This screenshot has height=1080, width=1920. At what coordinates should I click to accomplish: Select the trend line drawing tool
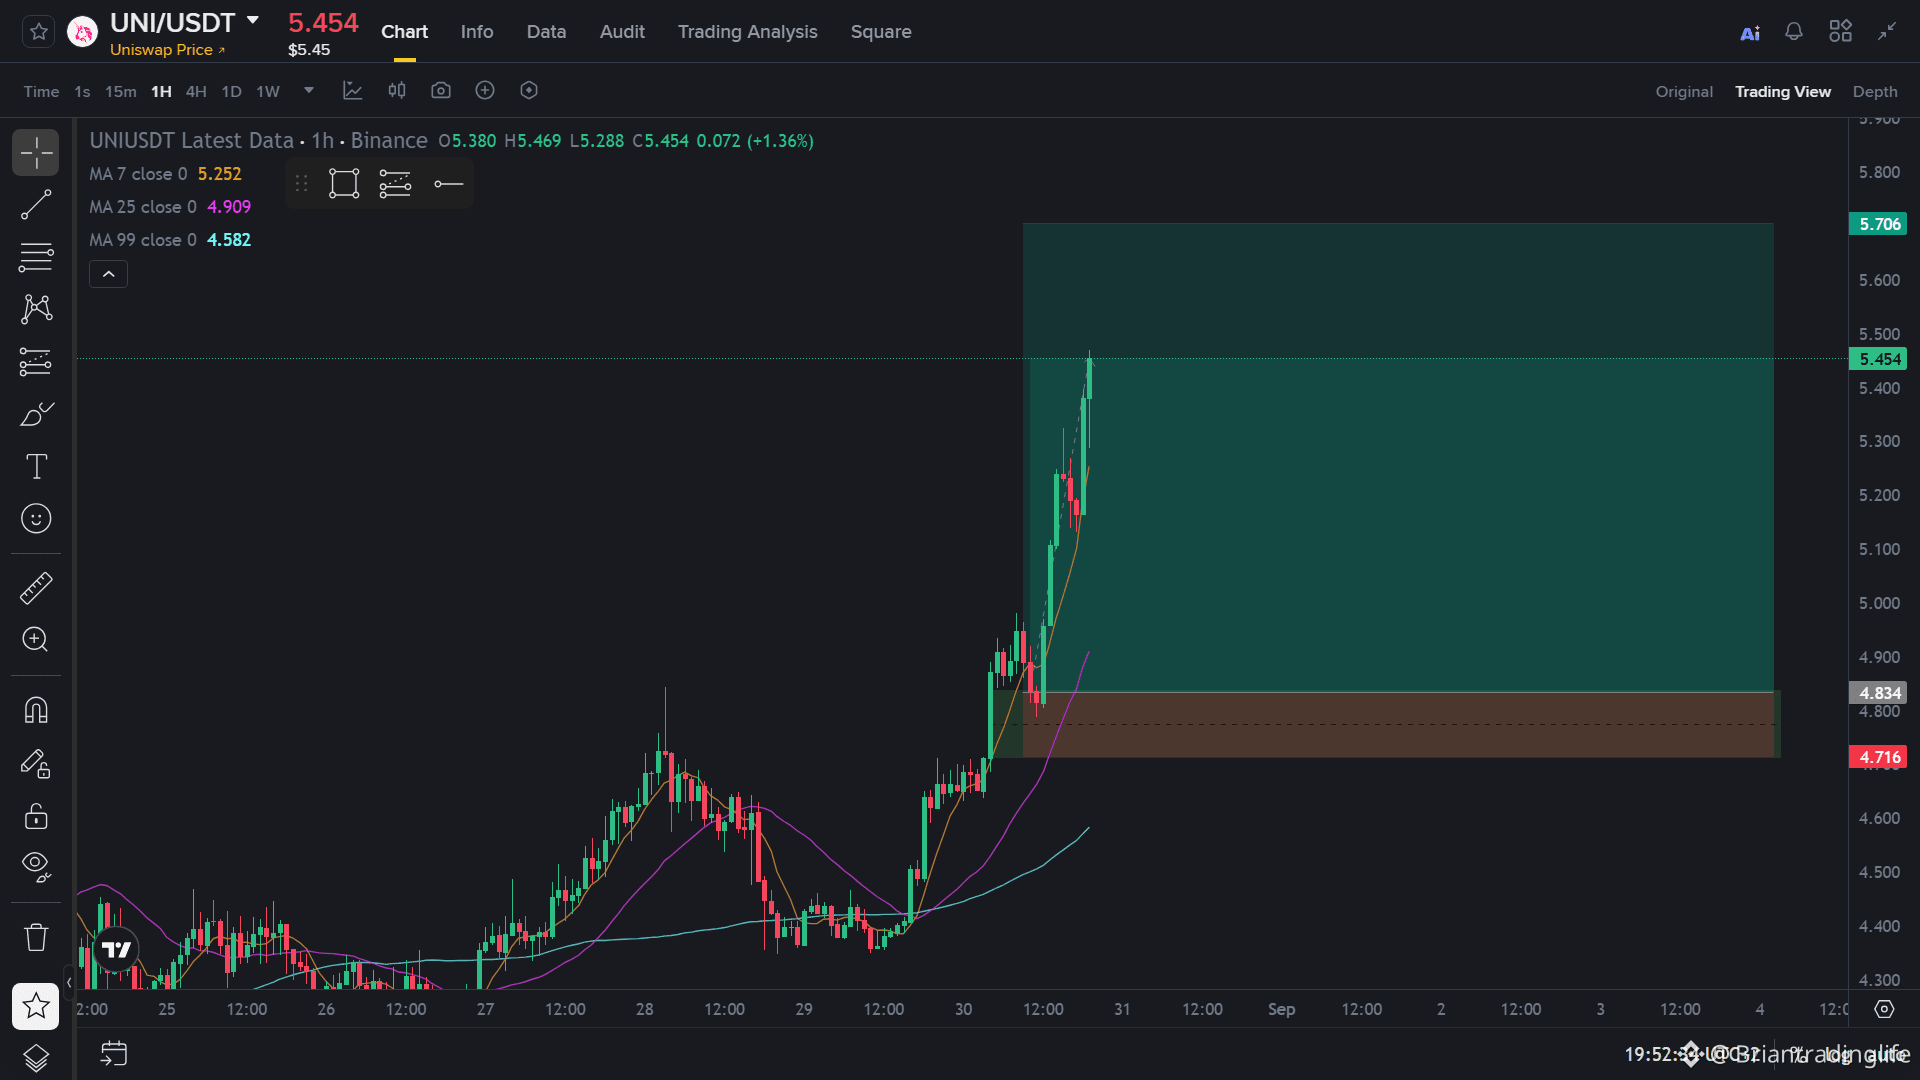(36, 205)
